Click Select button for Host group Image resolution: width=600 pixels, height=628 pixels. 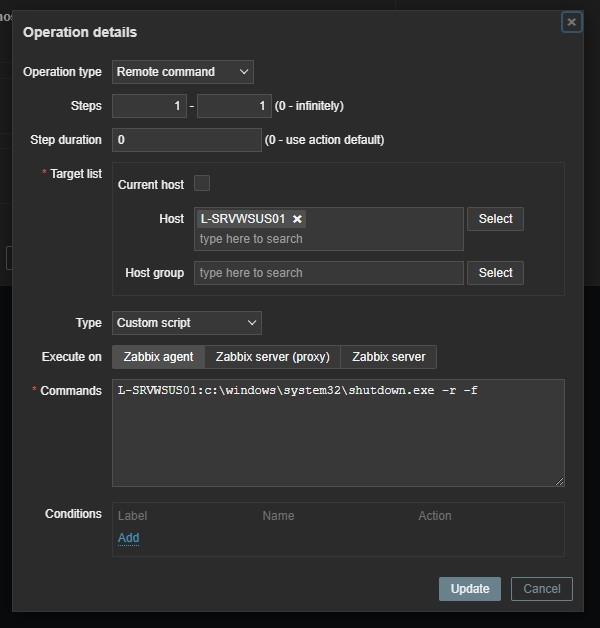(495, 272)
